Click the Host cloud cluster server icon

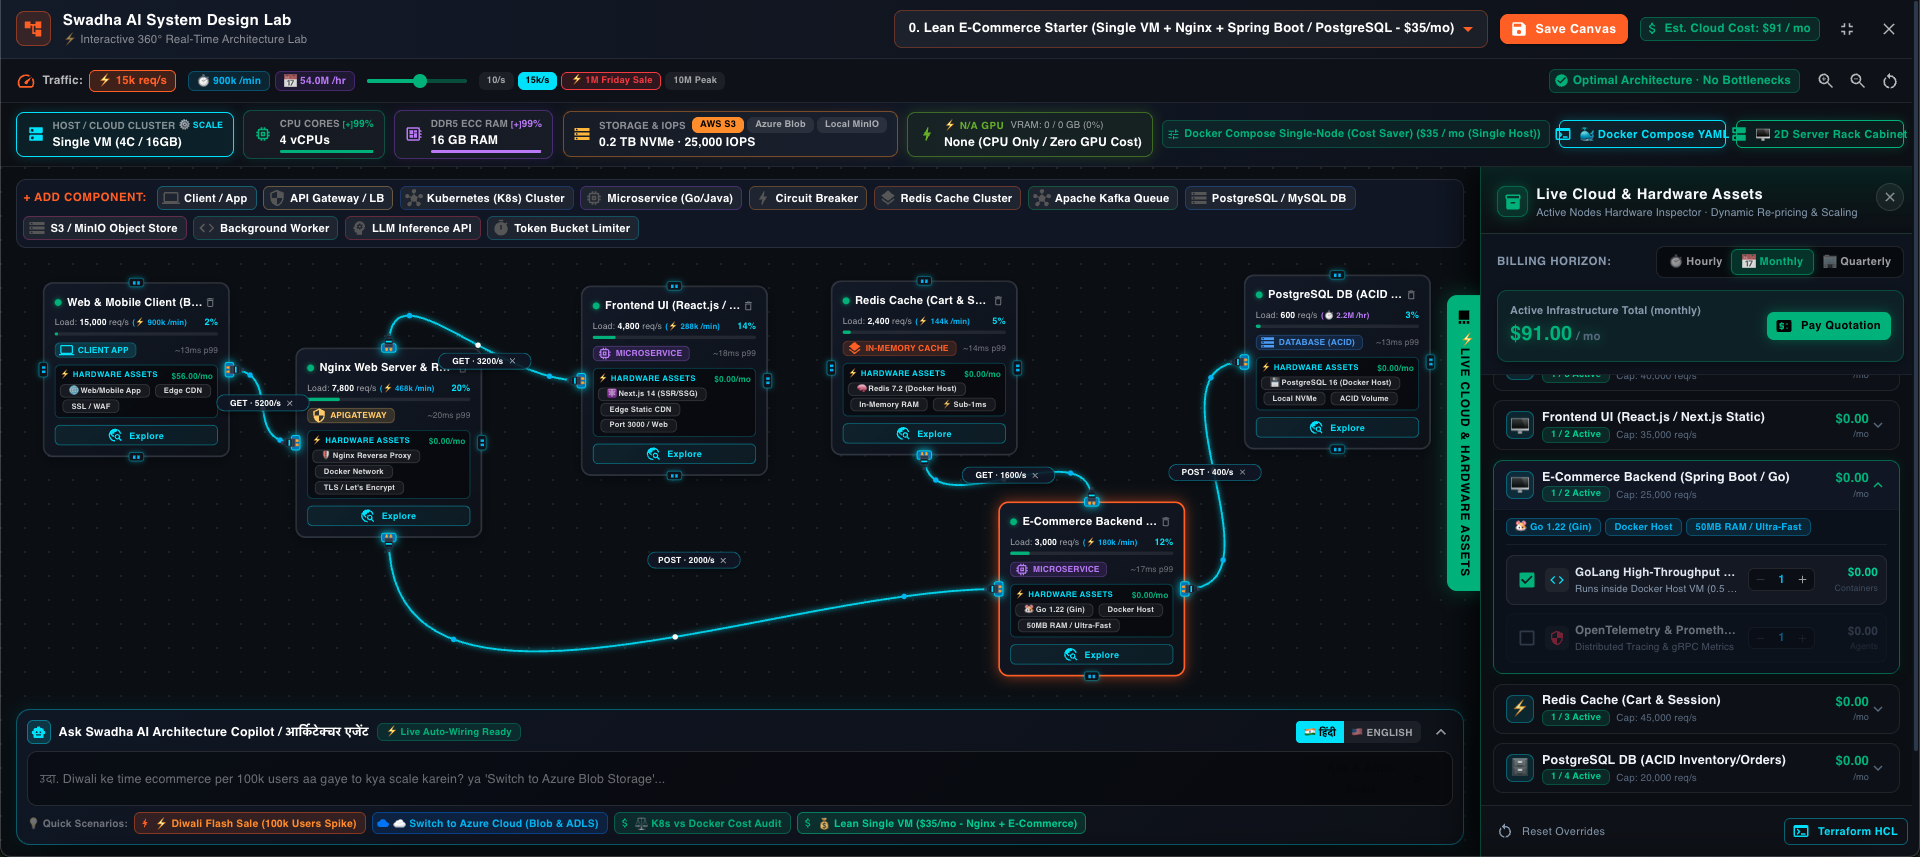click(x=36, y=134)
